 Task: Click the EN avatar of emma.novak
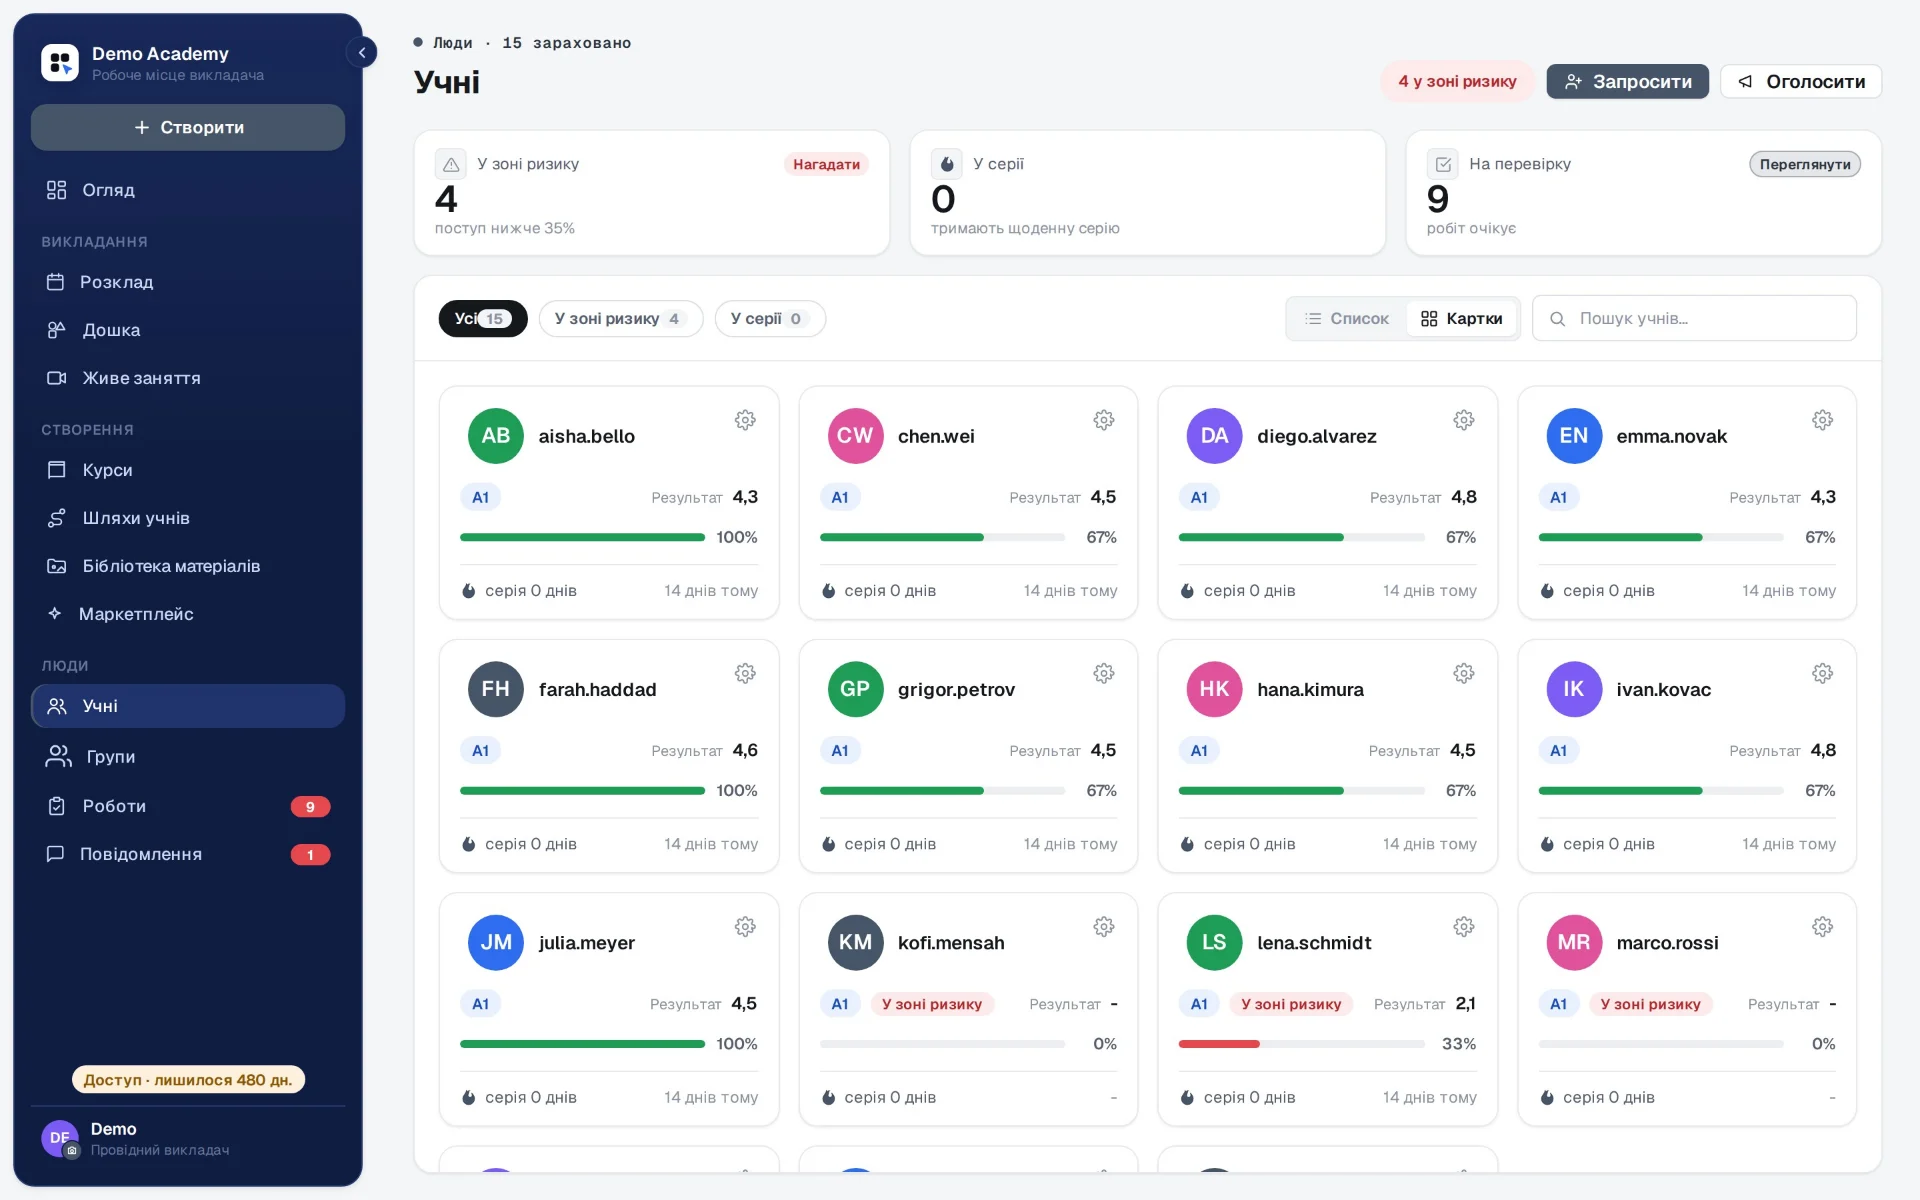tap(1574, 436)
